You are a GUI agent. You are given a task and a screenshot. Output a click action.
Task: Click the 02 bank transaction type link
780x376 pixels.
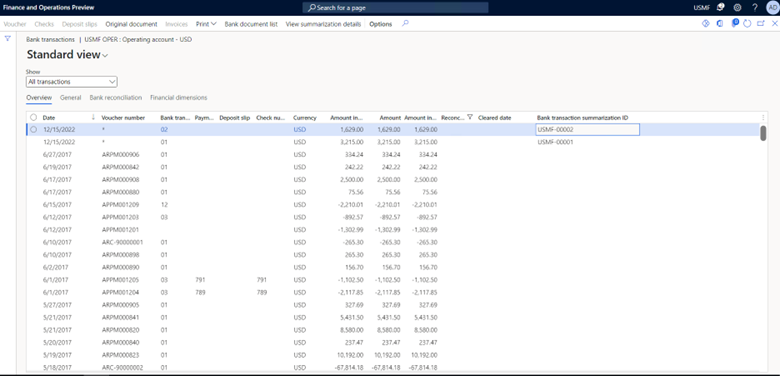click(164, 129)
